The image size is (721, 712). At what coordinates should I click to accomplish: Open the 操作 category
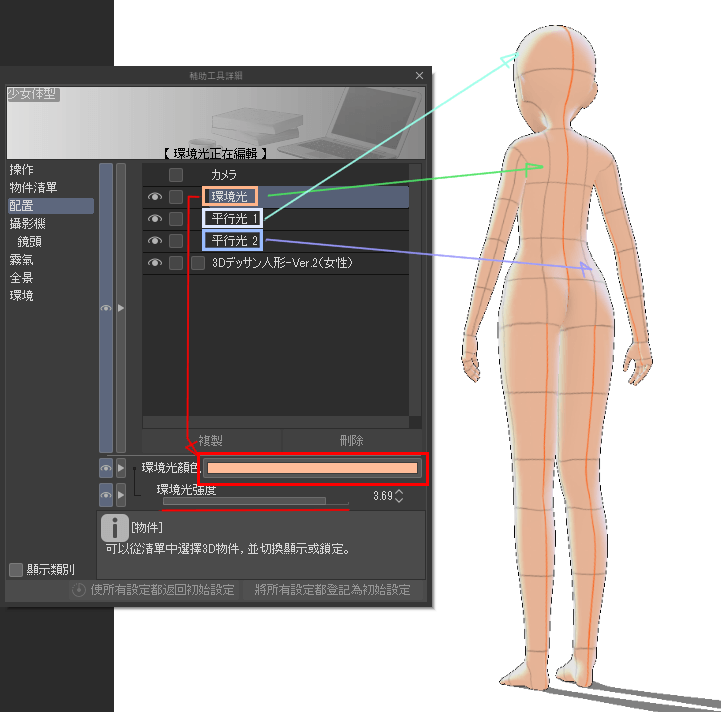21,170
